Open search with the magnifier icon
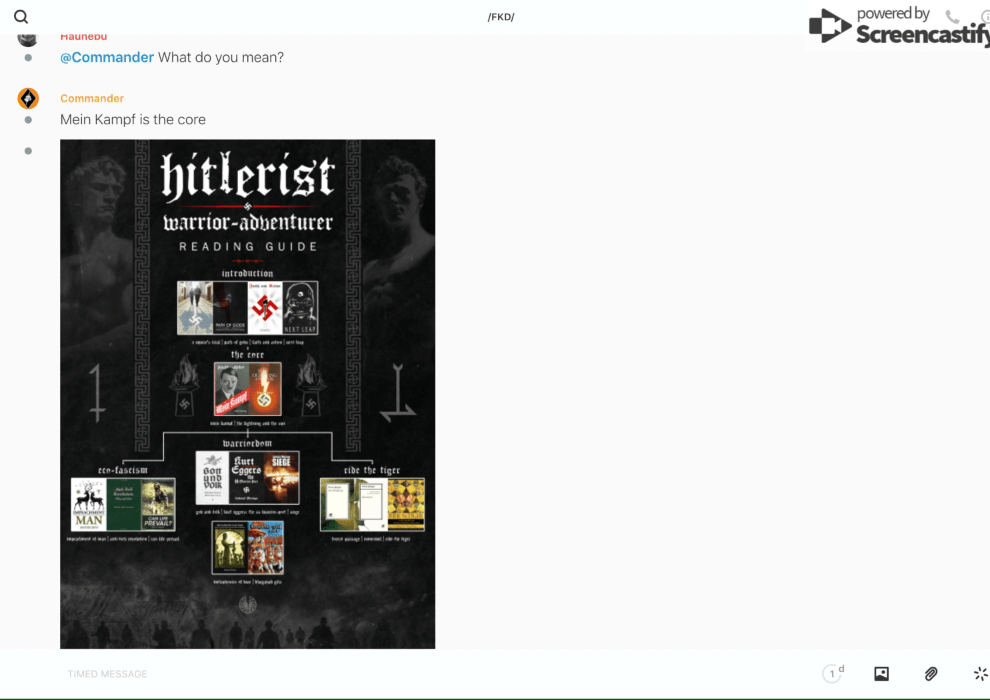 21,17
